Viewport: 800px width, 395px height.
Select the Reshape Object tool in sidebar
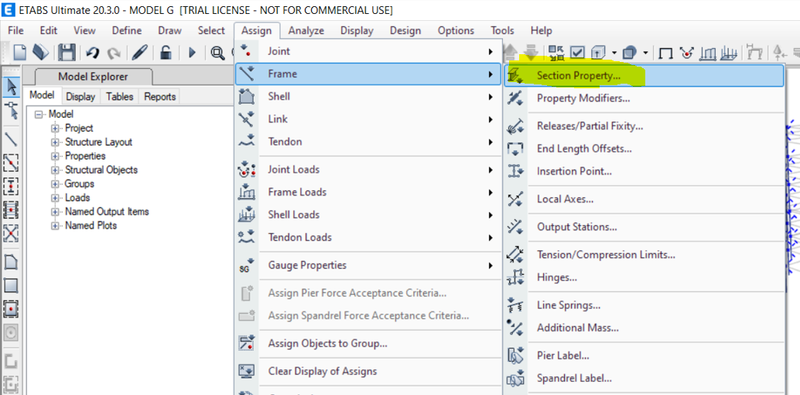[11, 110]
